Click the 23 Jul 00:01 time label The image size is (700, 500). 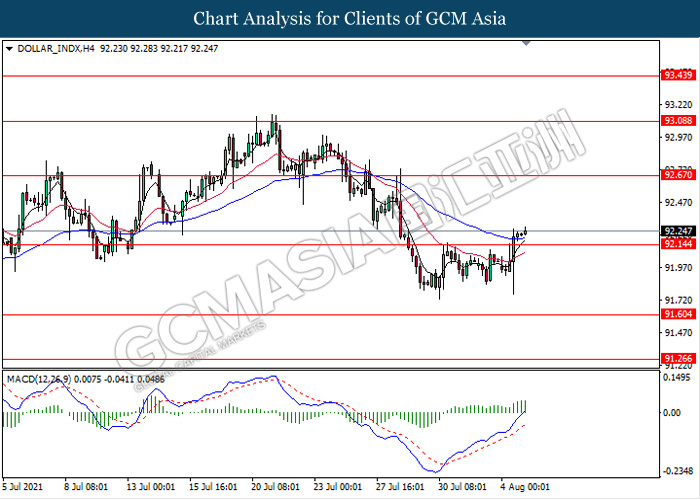(338, 486)
